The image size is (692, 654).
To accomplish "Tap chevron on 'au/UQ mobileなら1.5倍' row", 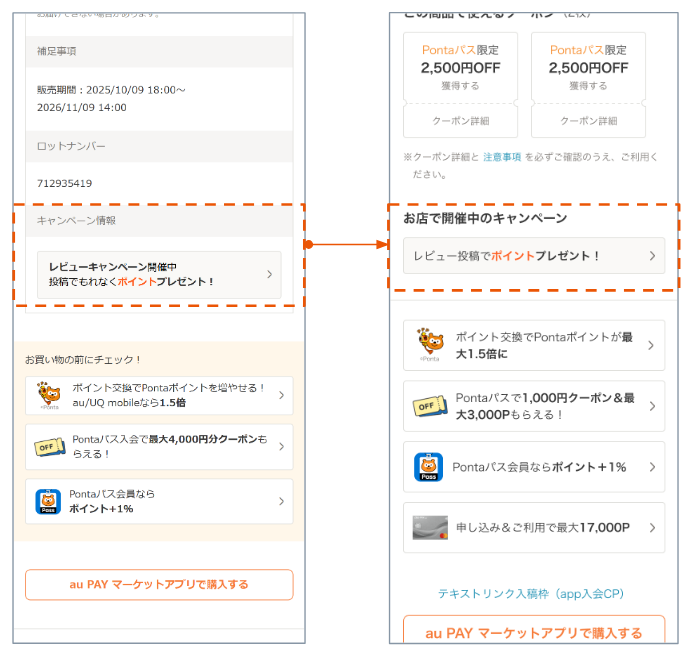I will pyautogui.click(x=280, y=395).
